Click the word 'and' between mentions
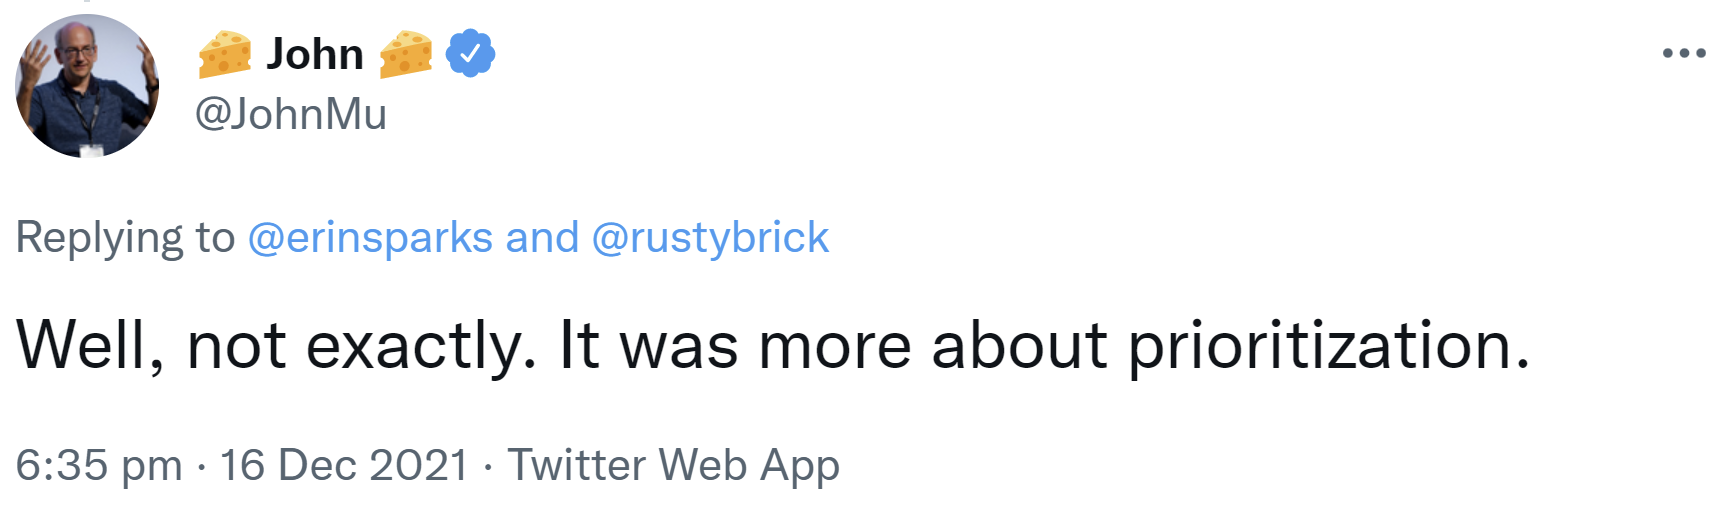Viewport: 1731px width, 521px height. tap(542, 238)
